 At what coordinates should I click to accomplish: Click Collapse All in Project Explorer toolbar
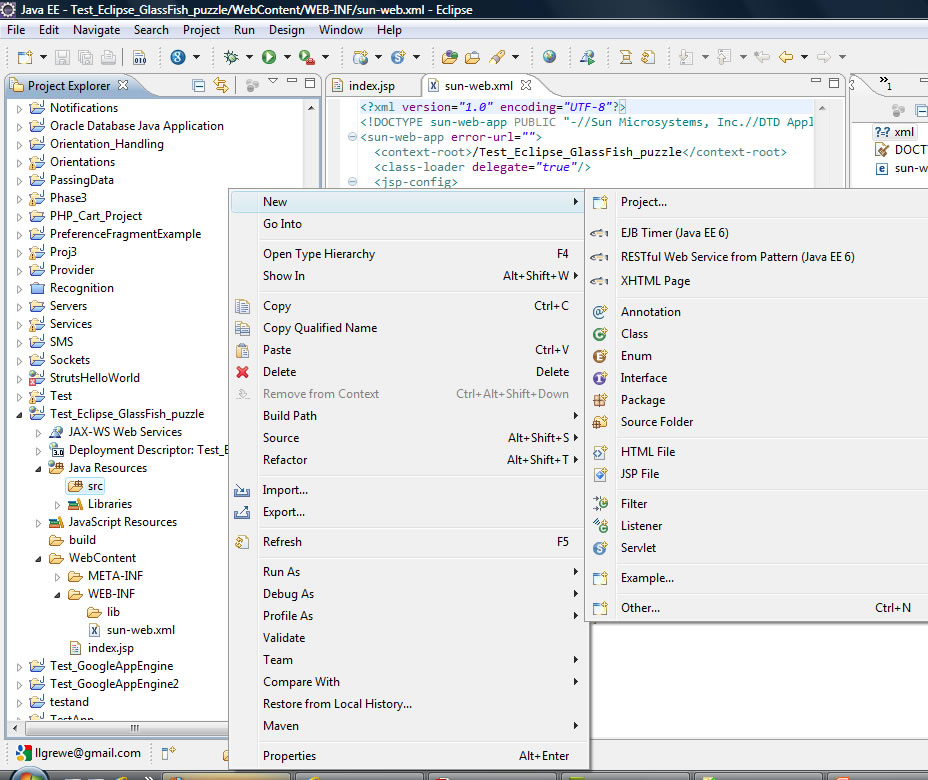click(x=198, y=86)
